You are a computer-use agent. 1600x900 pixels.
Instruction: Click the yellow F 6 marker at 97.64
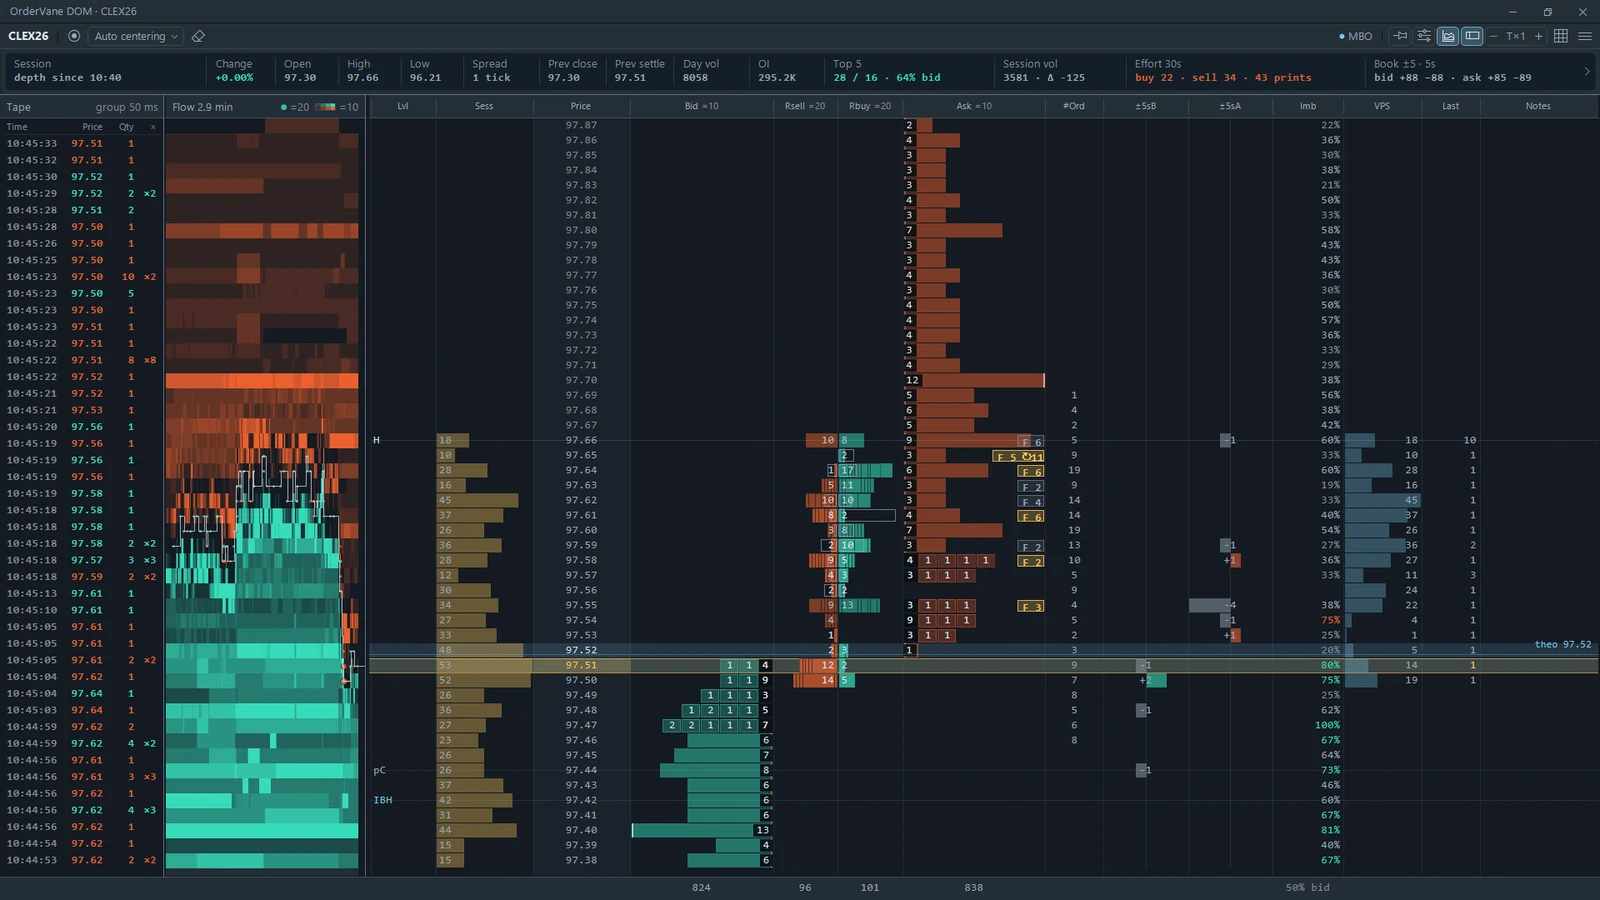(1032, 472)
